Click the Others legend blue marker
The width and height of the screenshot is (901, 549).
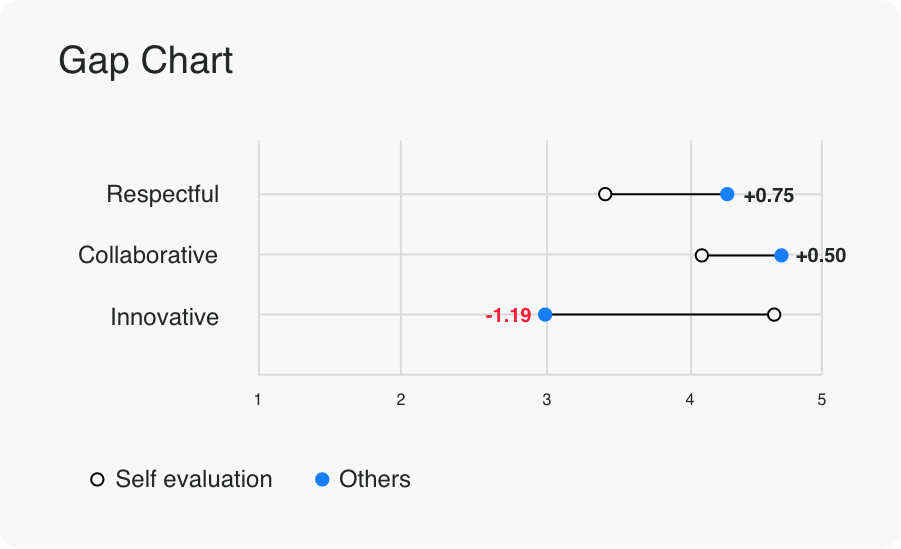click(x=322, y=480)
